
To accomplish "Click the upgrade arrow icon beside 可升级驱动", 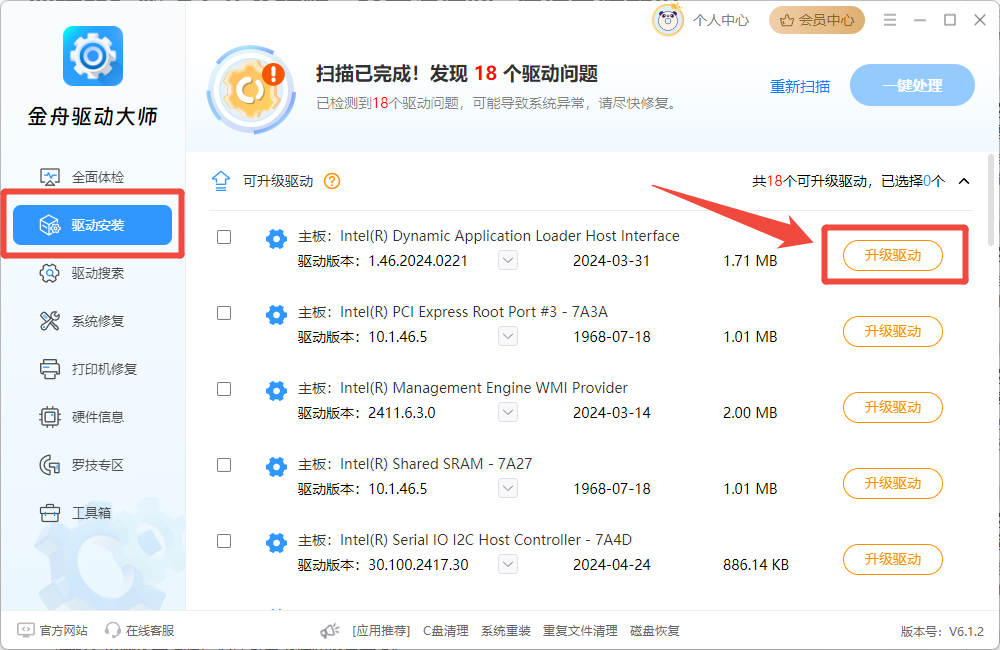I will [x=221, y=181].
